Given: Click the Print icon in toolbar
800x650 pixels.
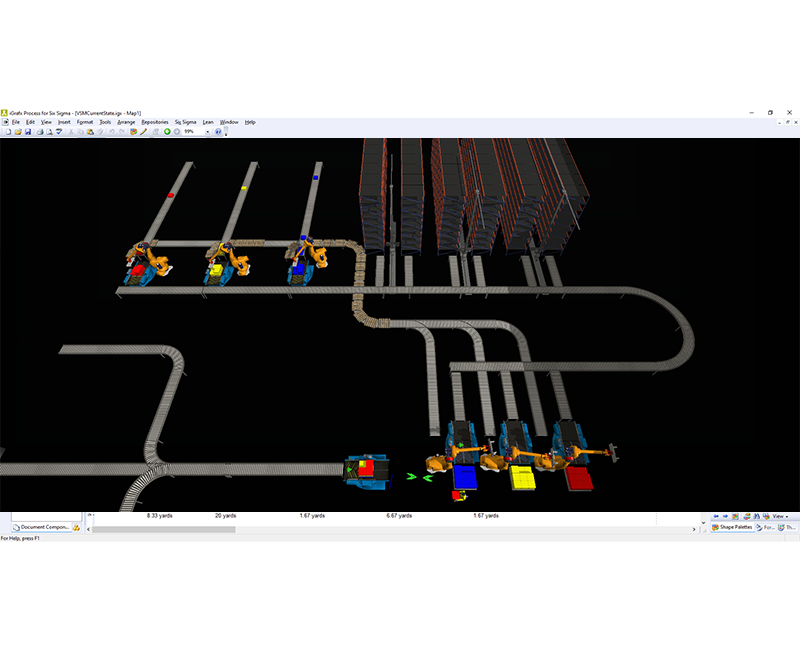Looking at the screenshot, I should (40, 131).
